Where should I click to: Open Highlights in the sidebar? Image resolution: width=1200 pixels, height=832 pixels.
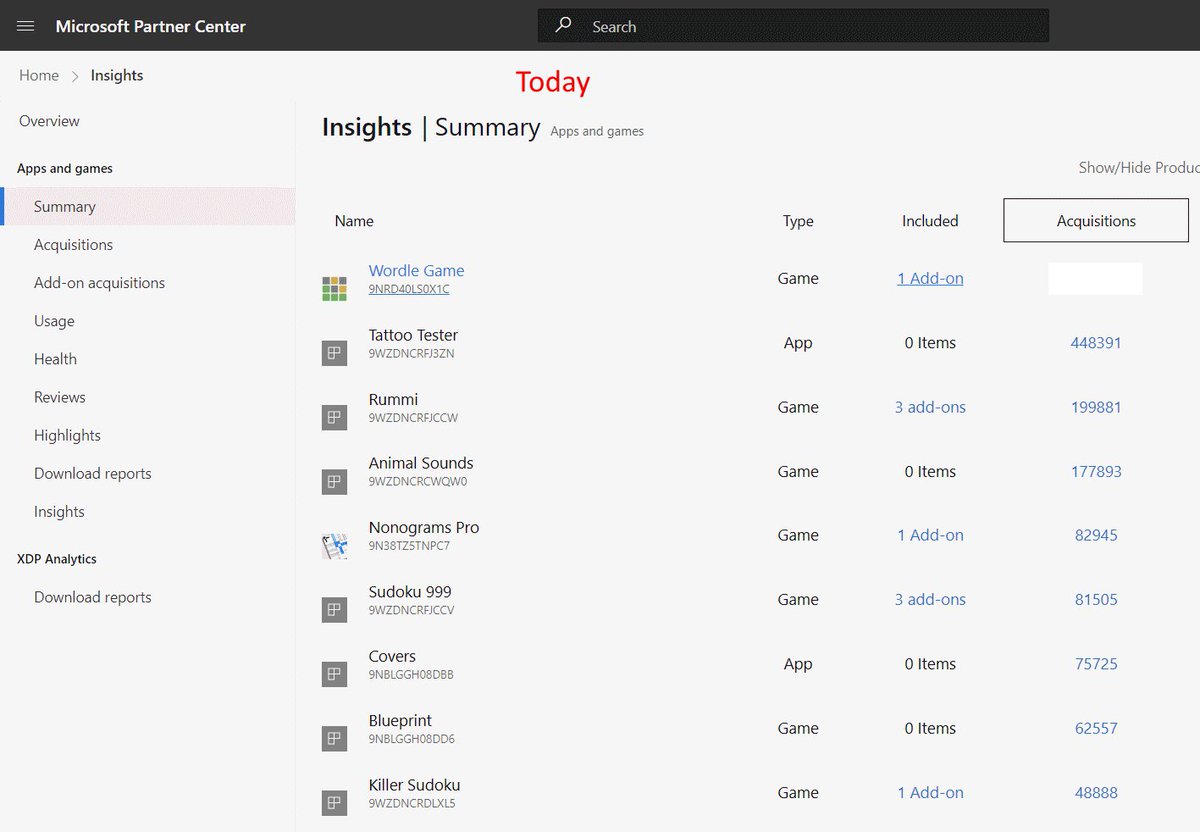point(67,435)
